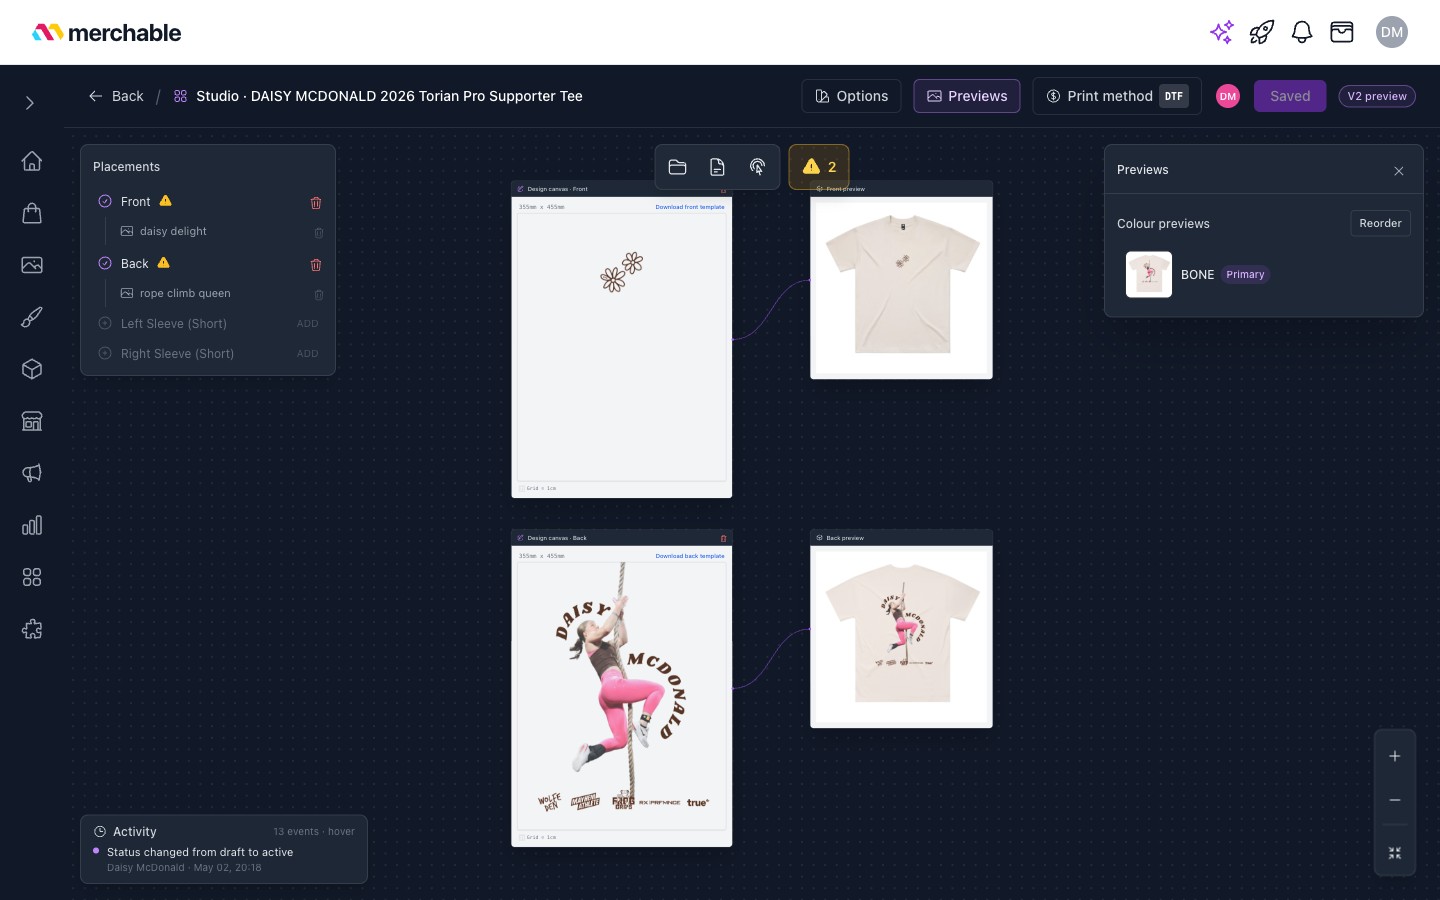Open the 2 warnings badge

tap(819, 167)
